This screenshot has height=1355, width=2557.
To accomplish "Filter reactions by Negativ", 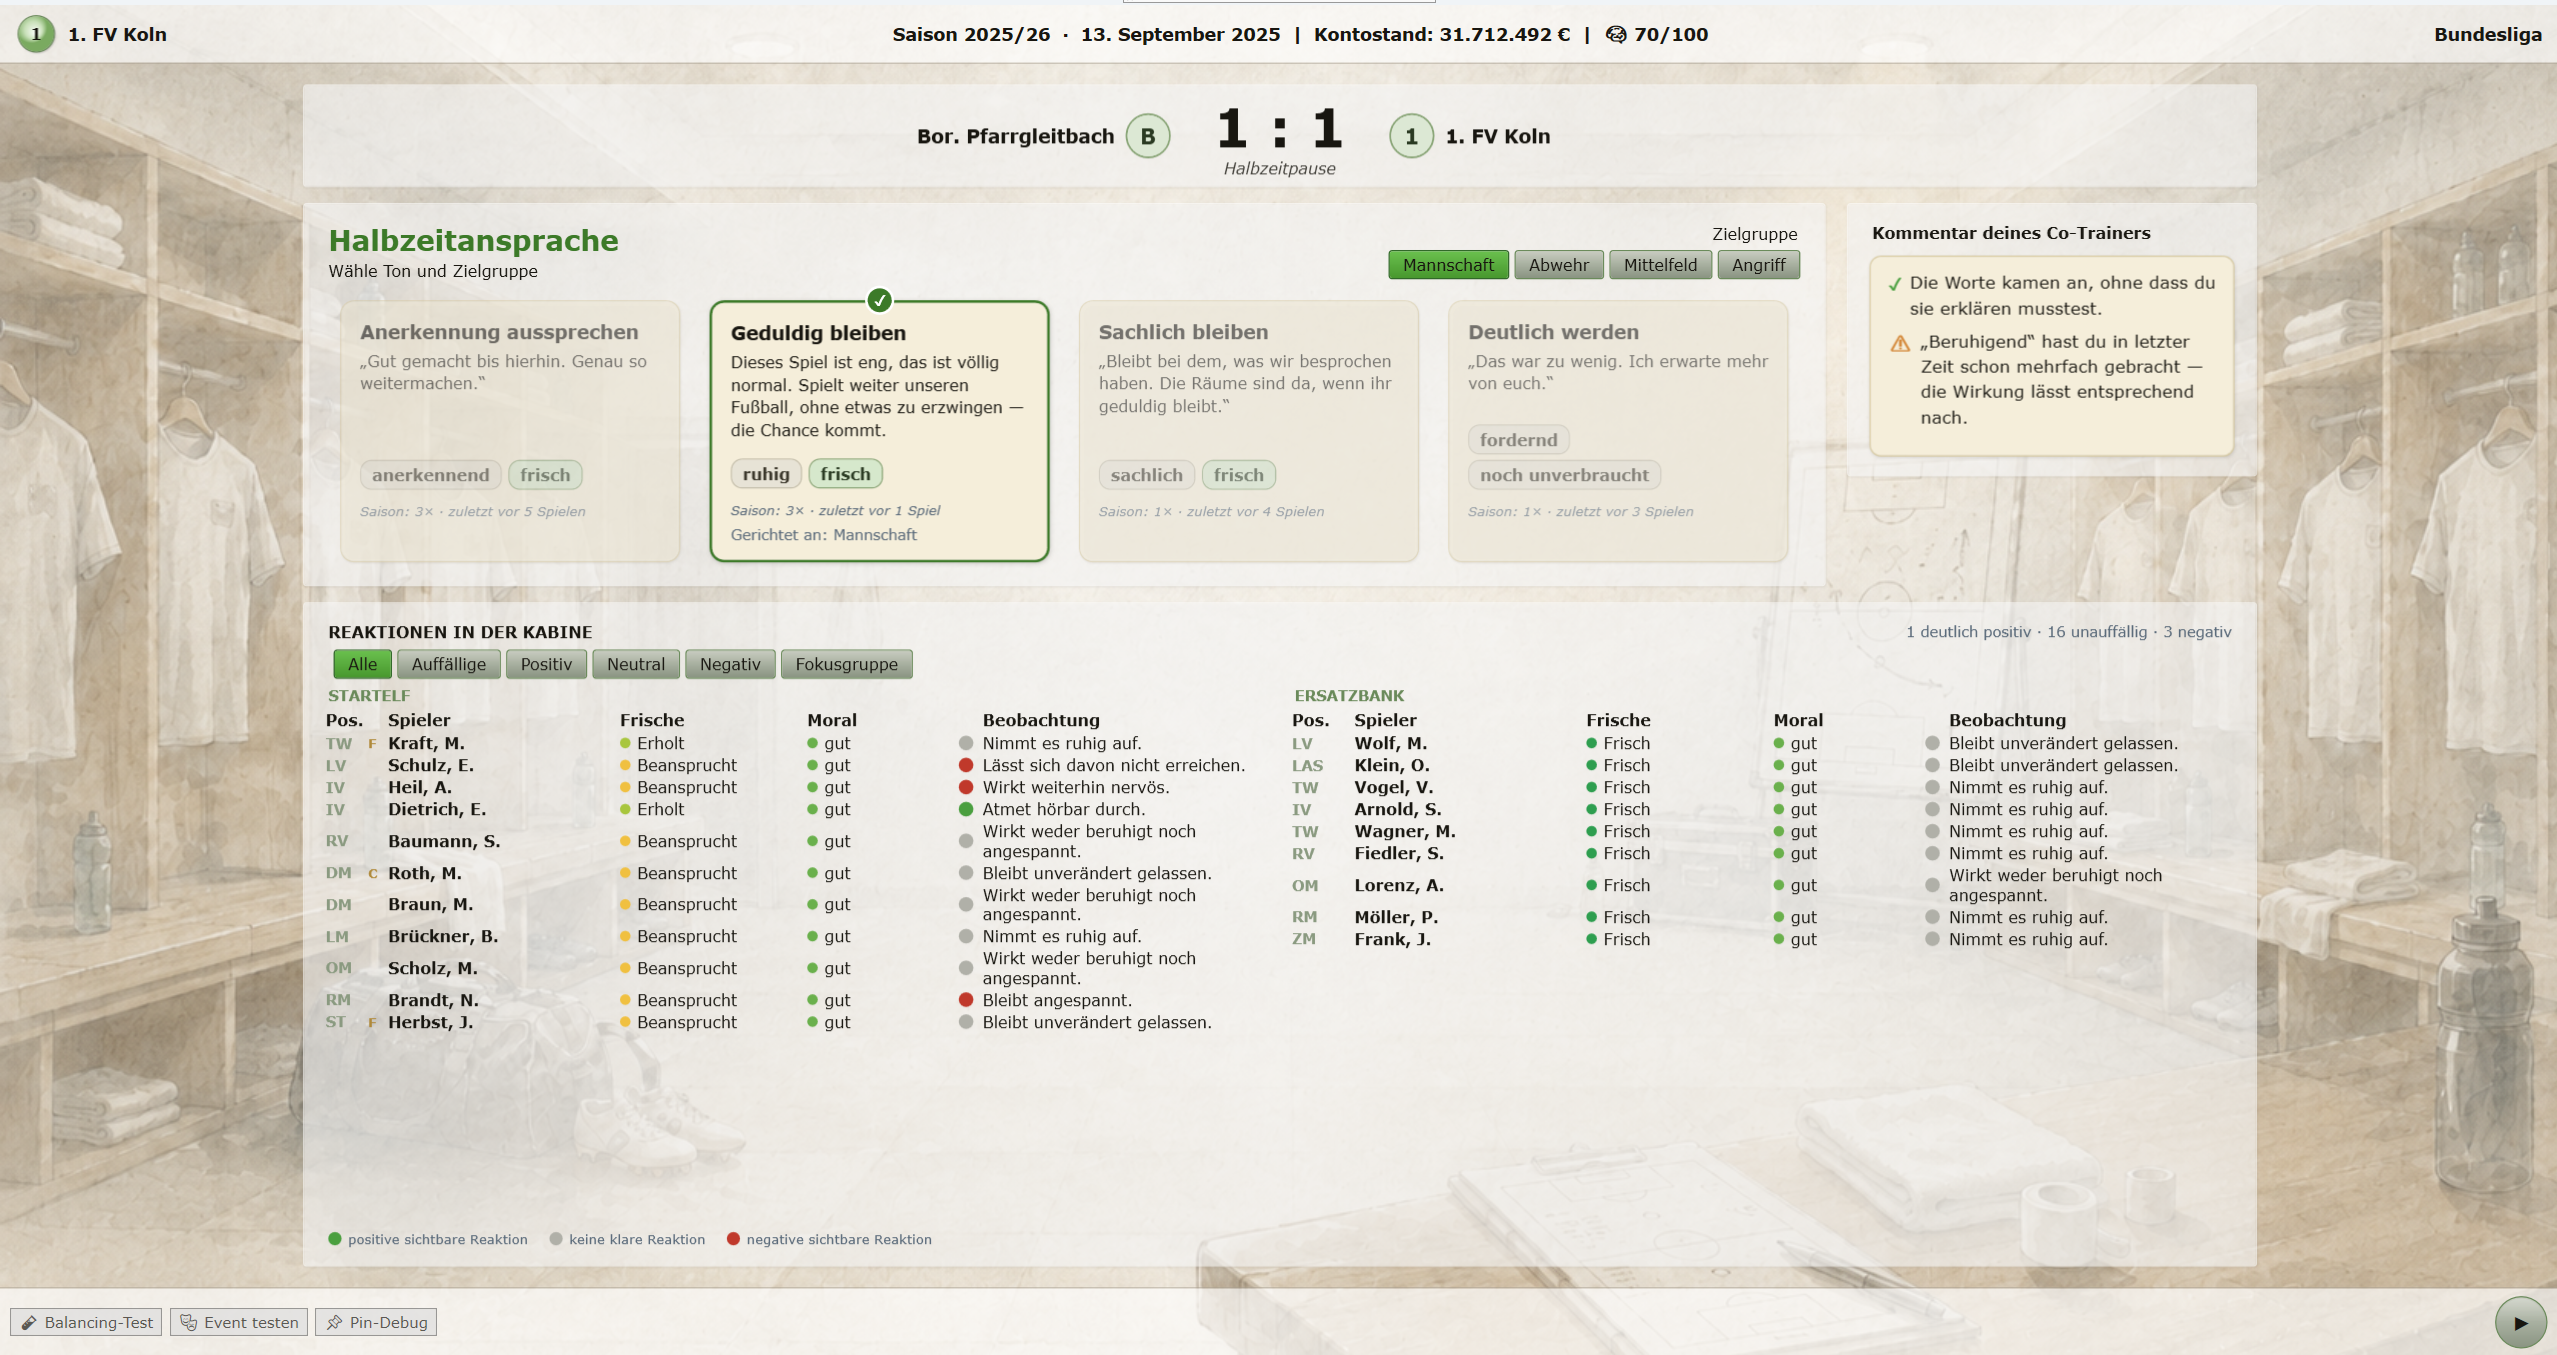I will point(730,664).
